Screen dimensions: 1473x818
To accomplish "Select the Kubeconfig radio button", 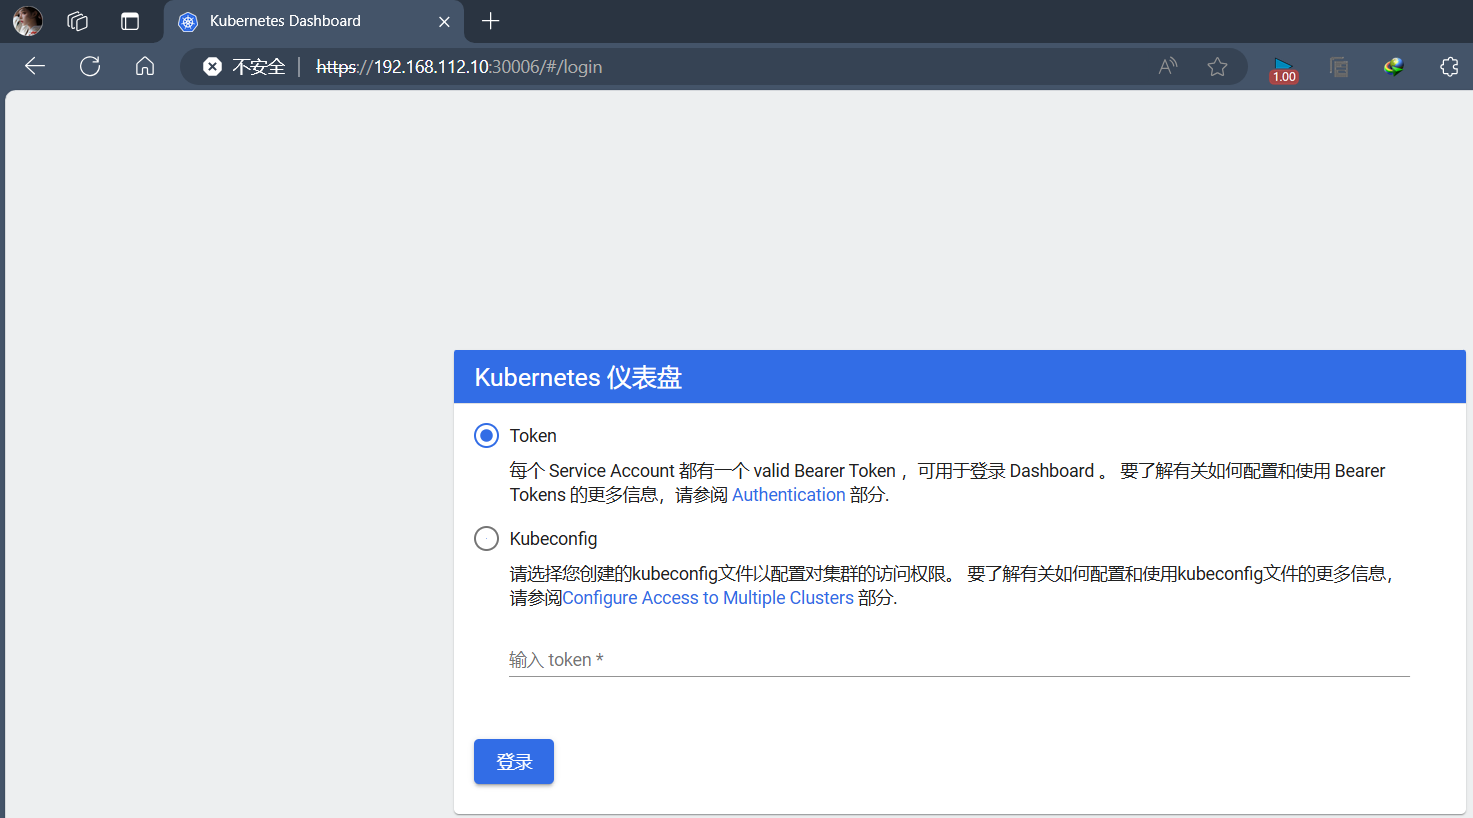I will [486, 539].
